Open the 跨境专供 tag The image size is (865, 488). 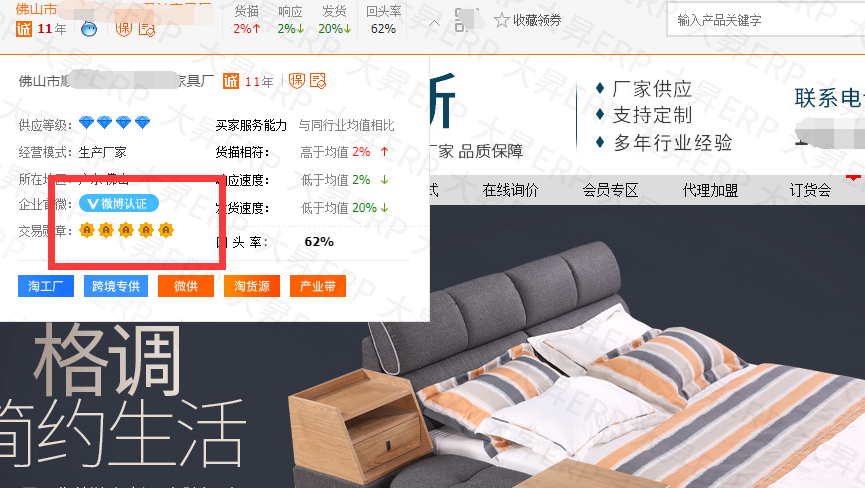tap(116, 286)
